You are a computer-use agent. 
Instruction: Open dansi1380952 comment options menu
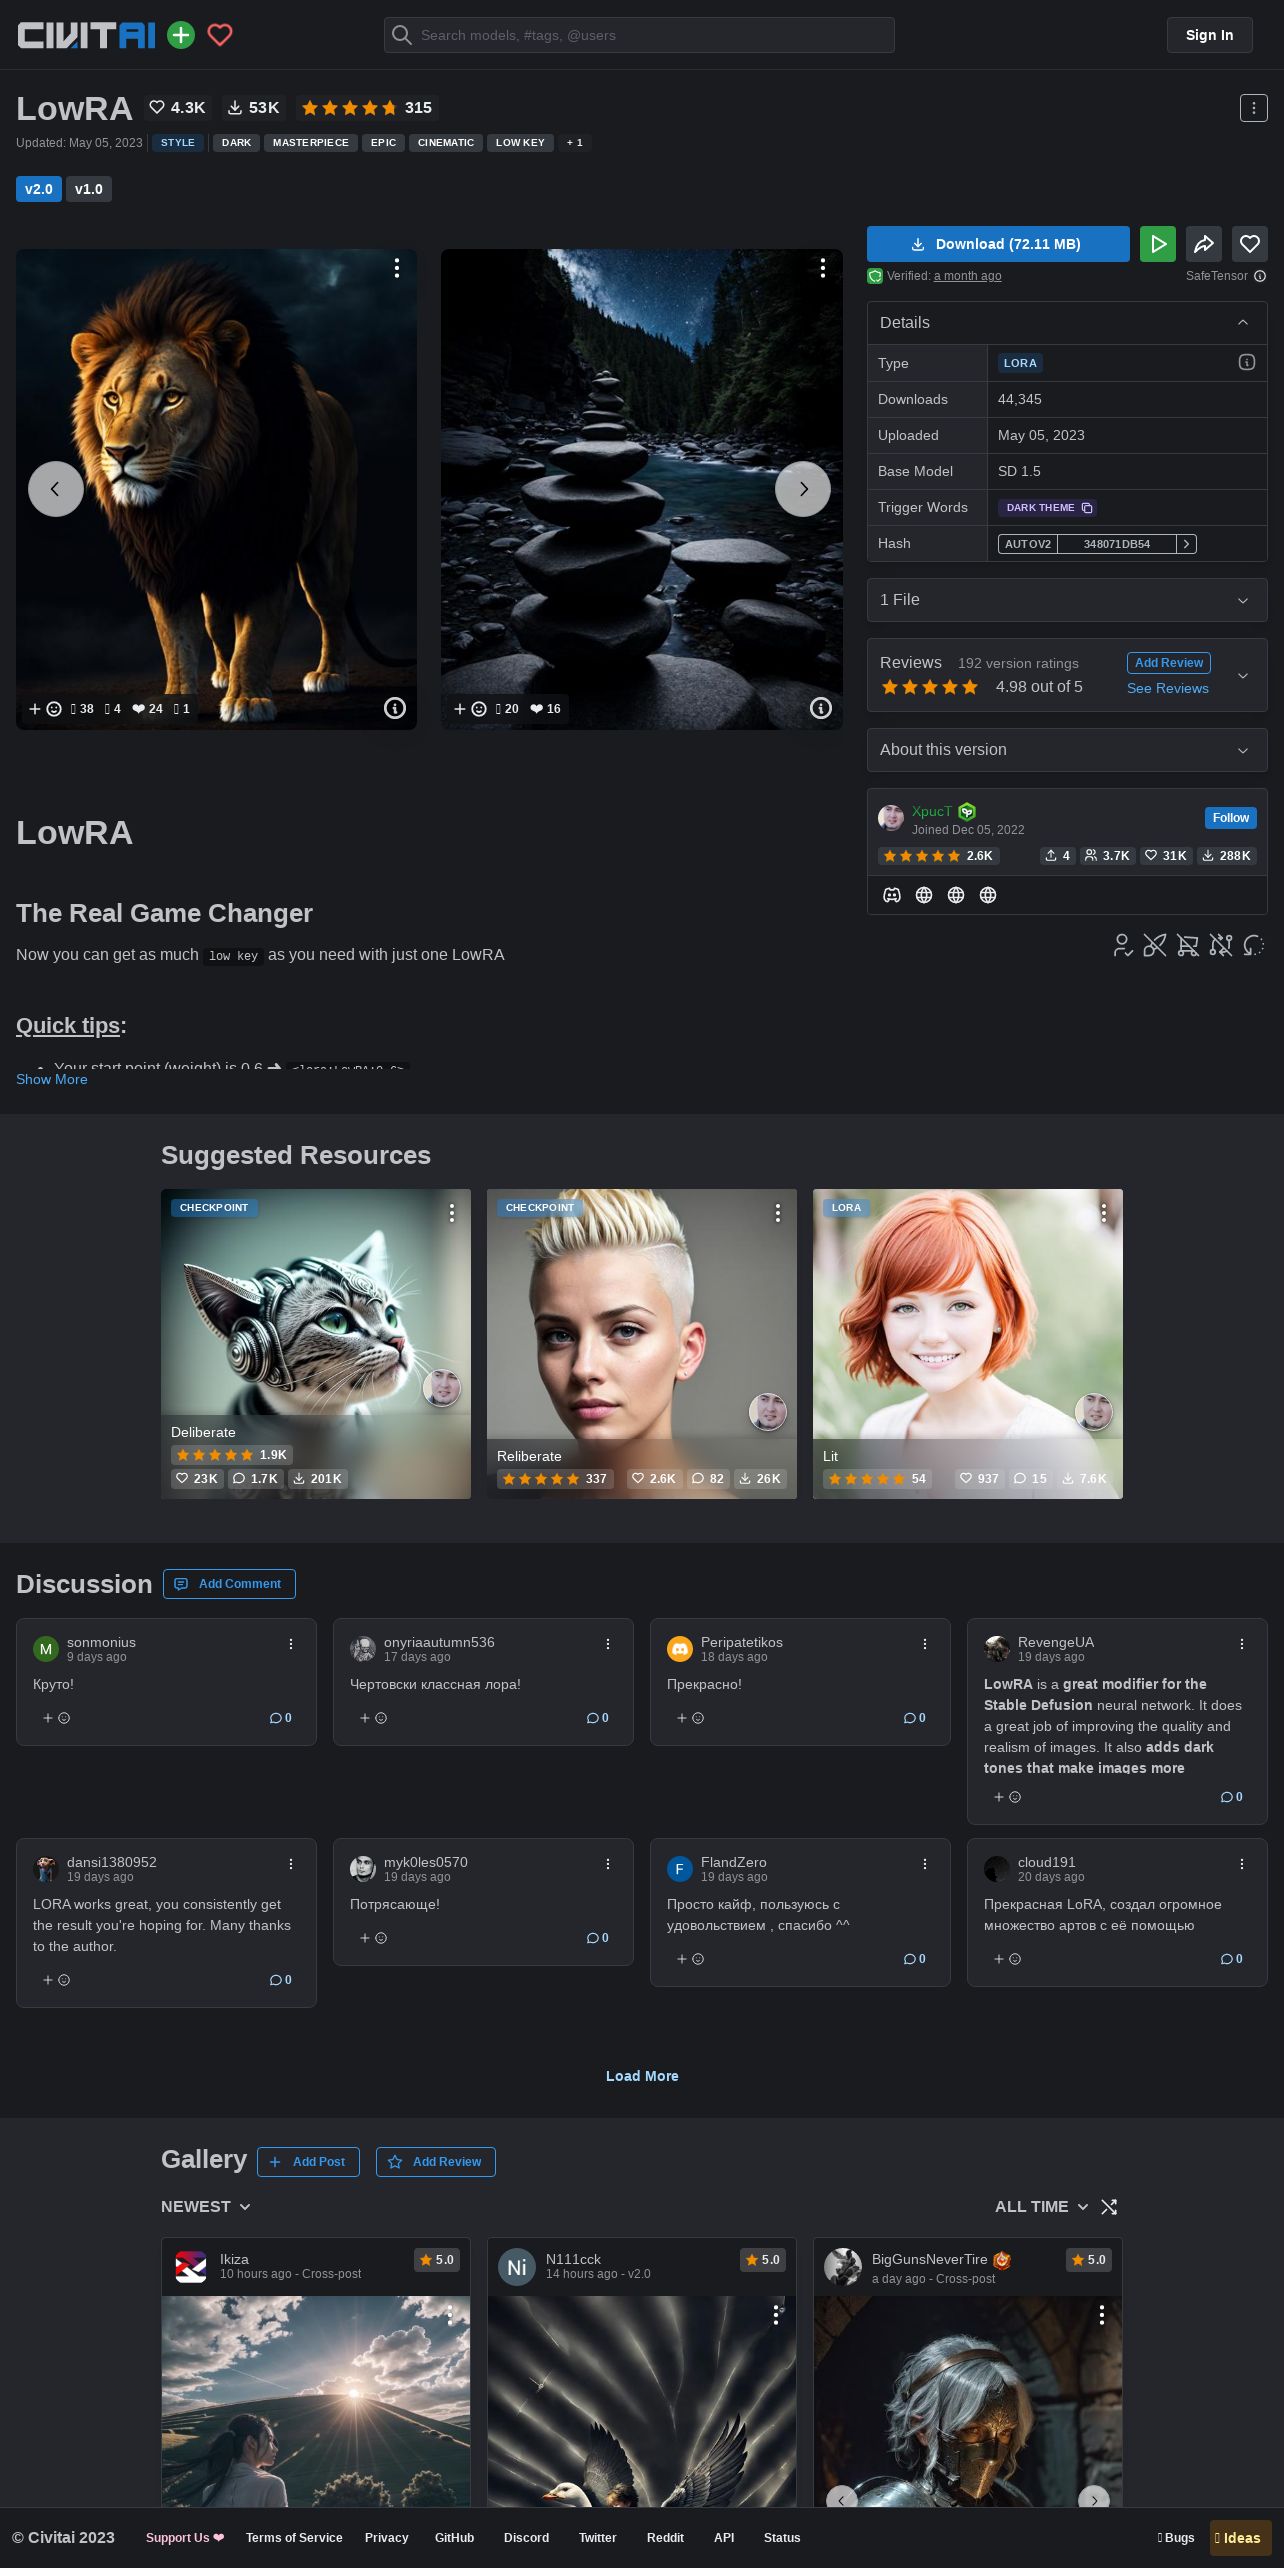coord(291,1864)
